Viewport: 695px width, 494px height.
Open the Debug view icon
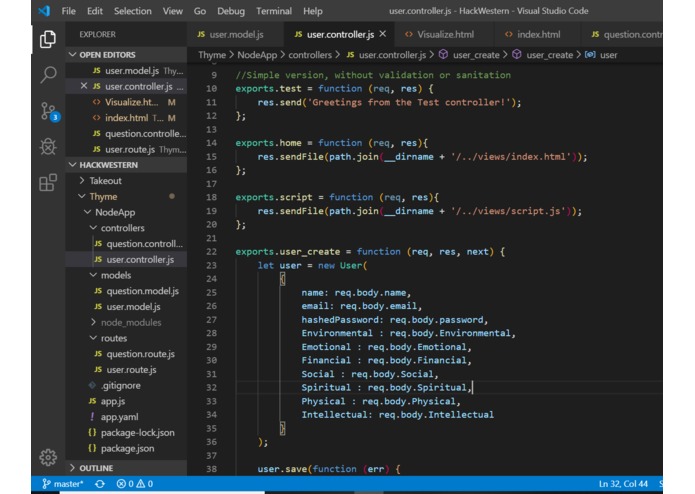pyautogui.click(x=47, y=147)
